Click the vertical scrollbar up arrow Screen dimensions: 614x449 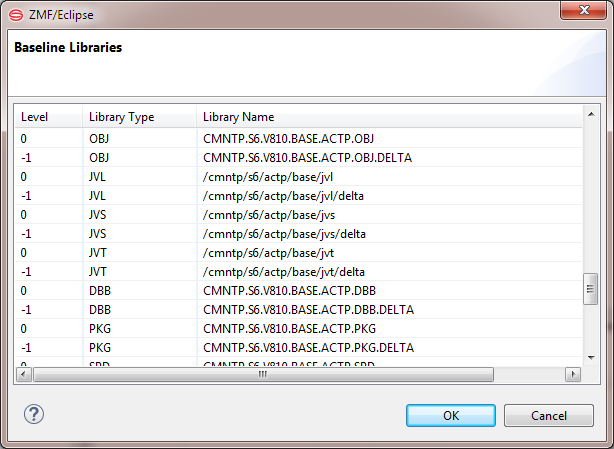coord(591,114)
